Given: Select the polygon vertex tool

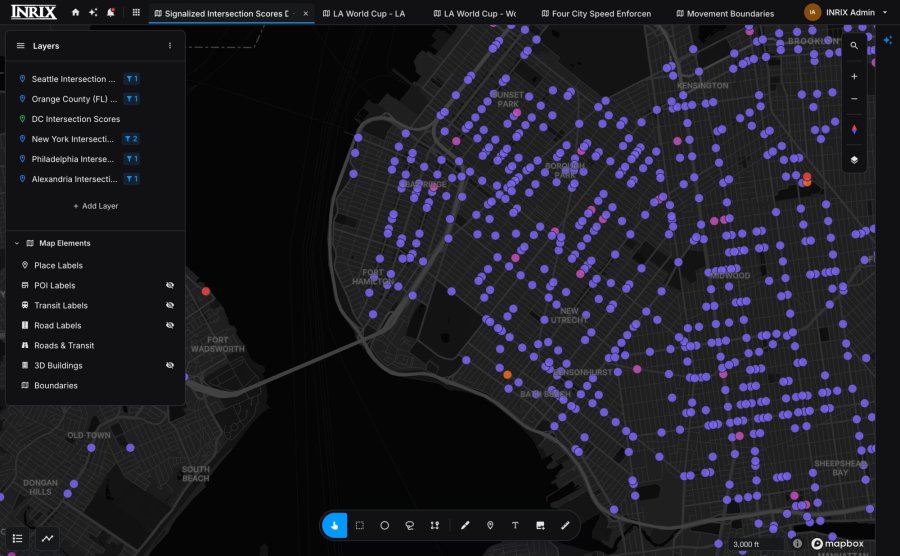Looking at the screenshot, I should pos(435,525).
